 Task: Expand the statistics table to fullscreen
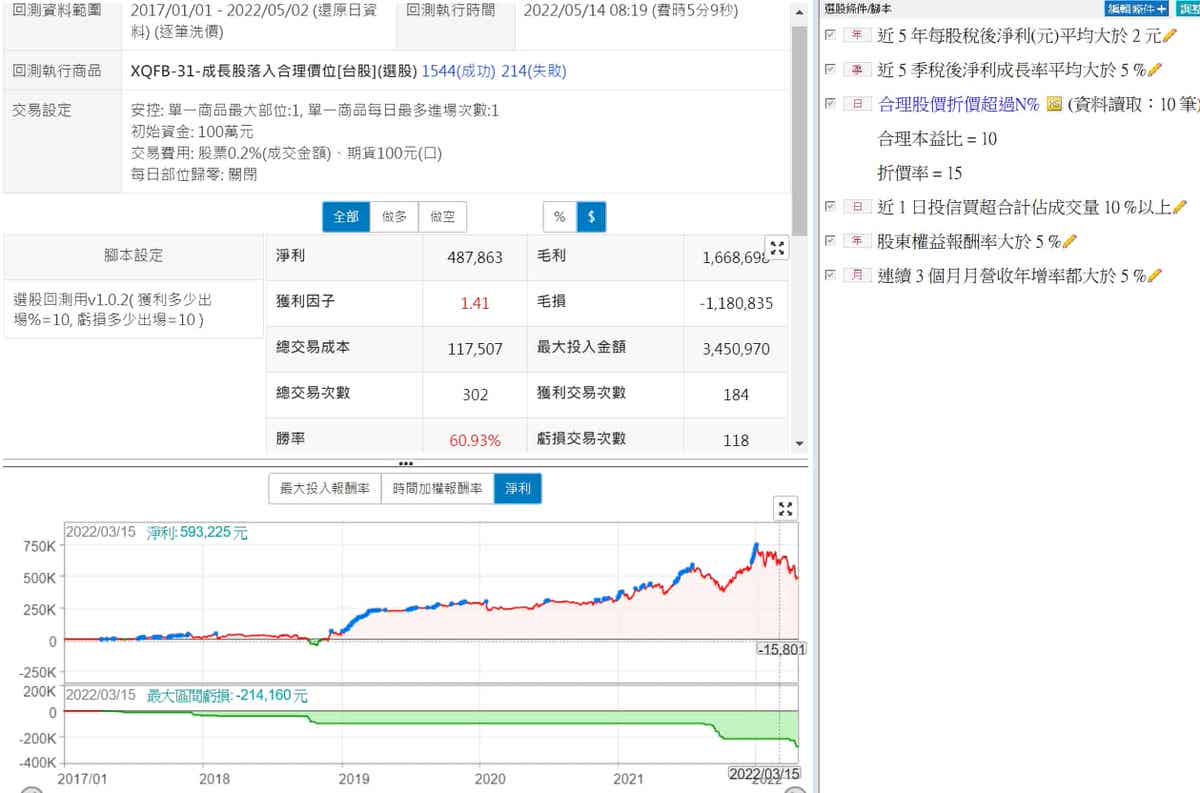click(777, 248)
